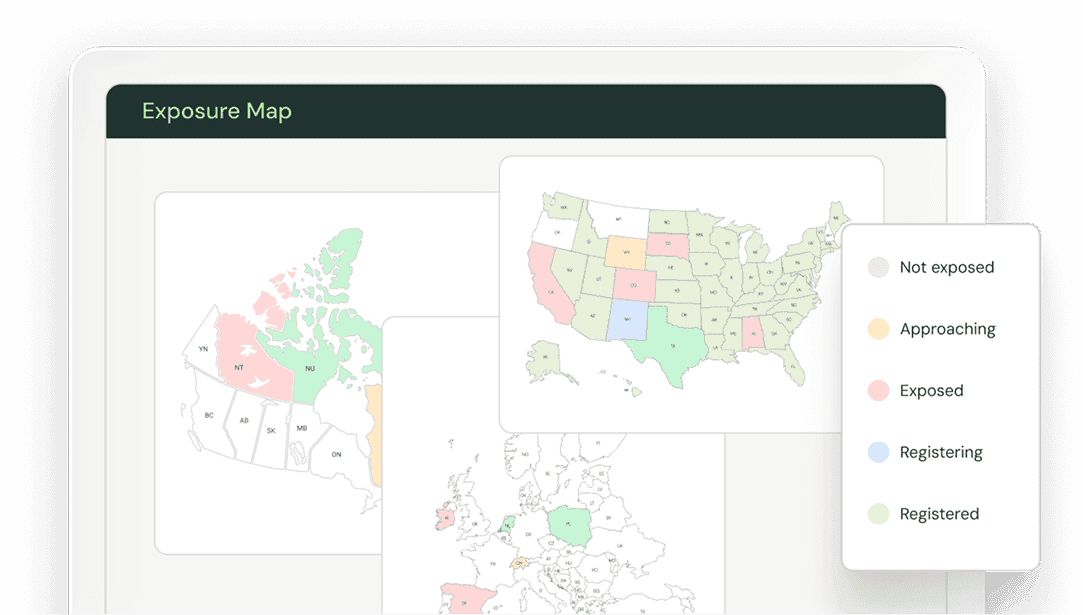Screen dimensions: 1083x615
Task: Select Ontario (ON) on Canada map
Action: pos(336,454)
